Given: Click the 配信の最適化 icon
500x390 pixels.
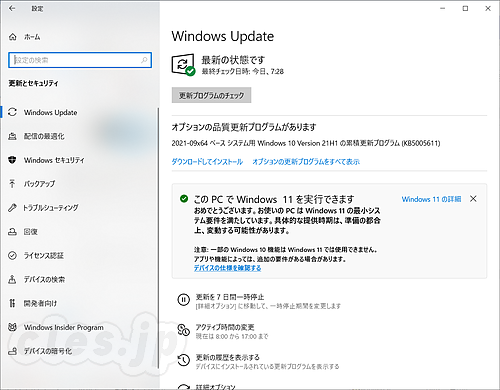Looking at the screenshot, I should pos(12,136).
